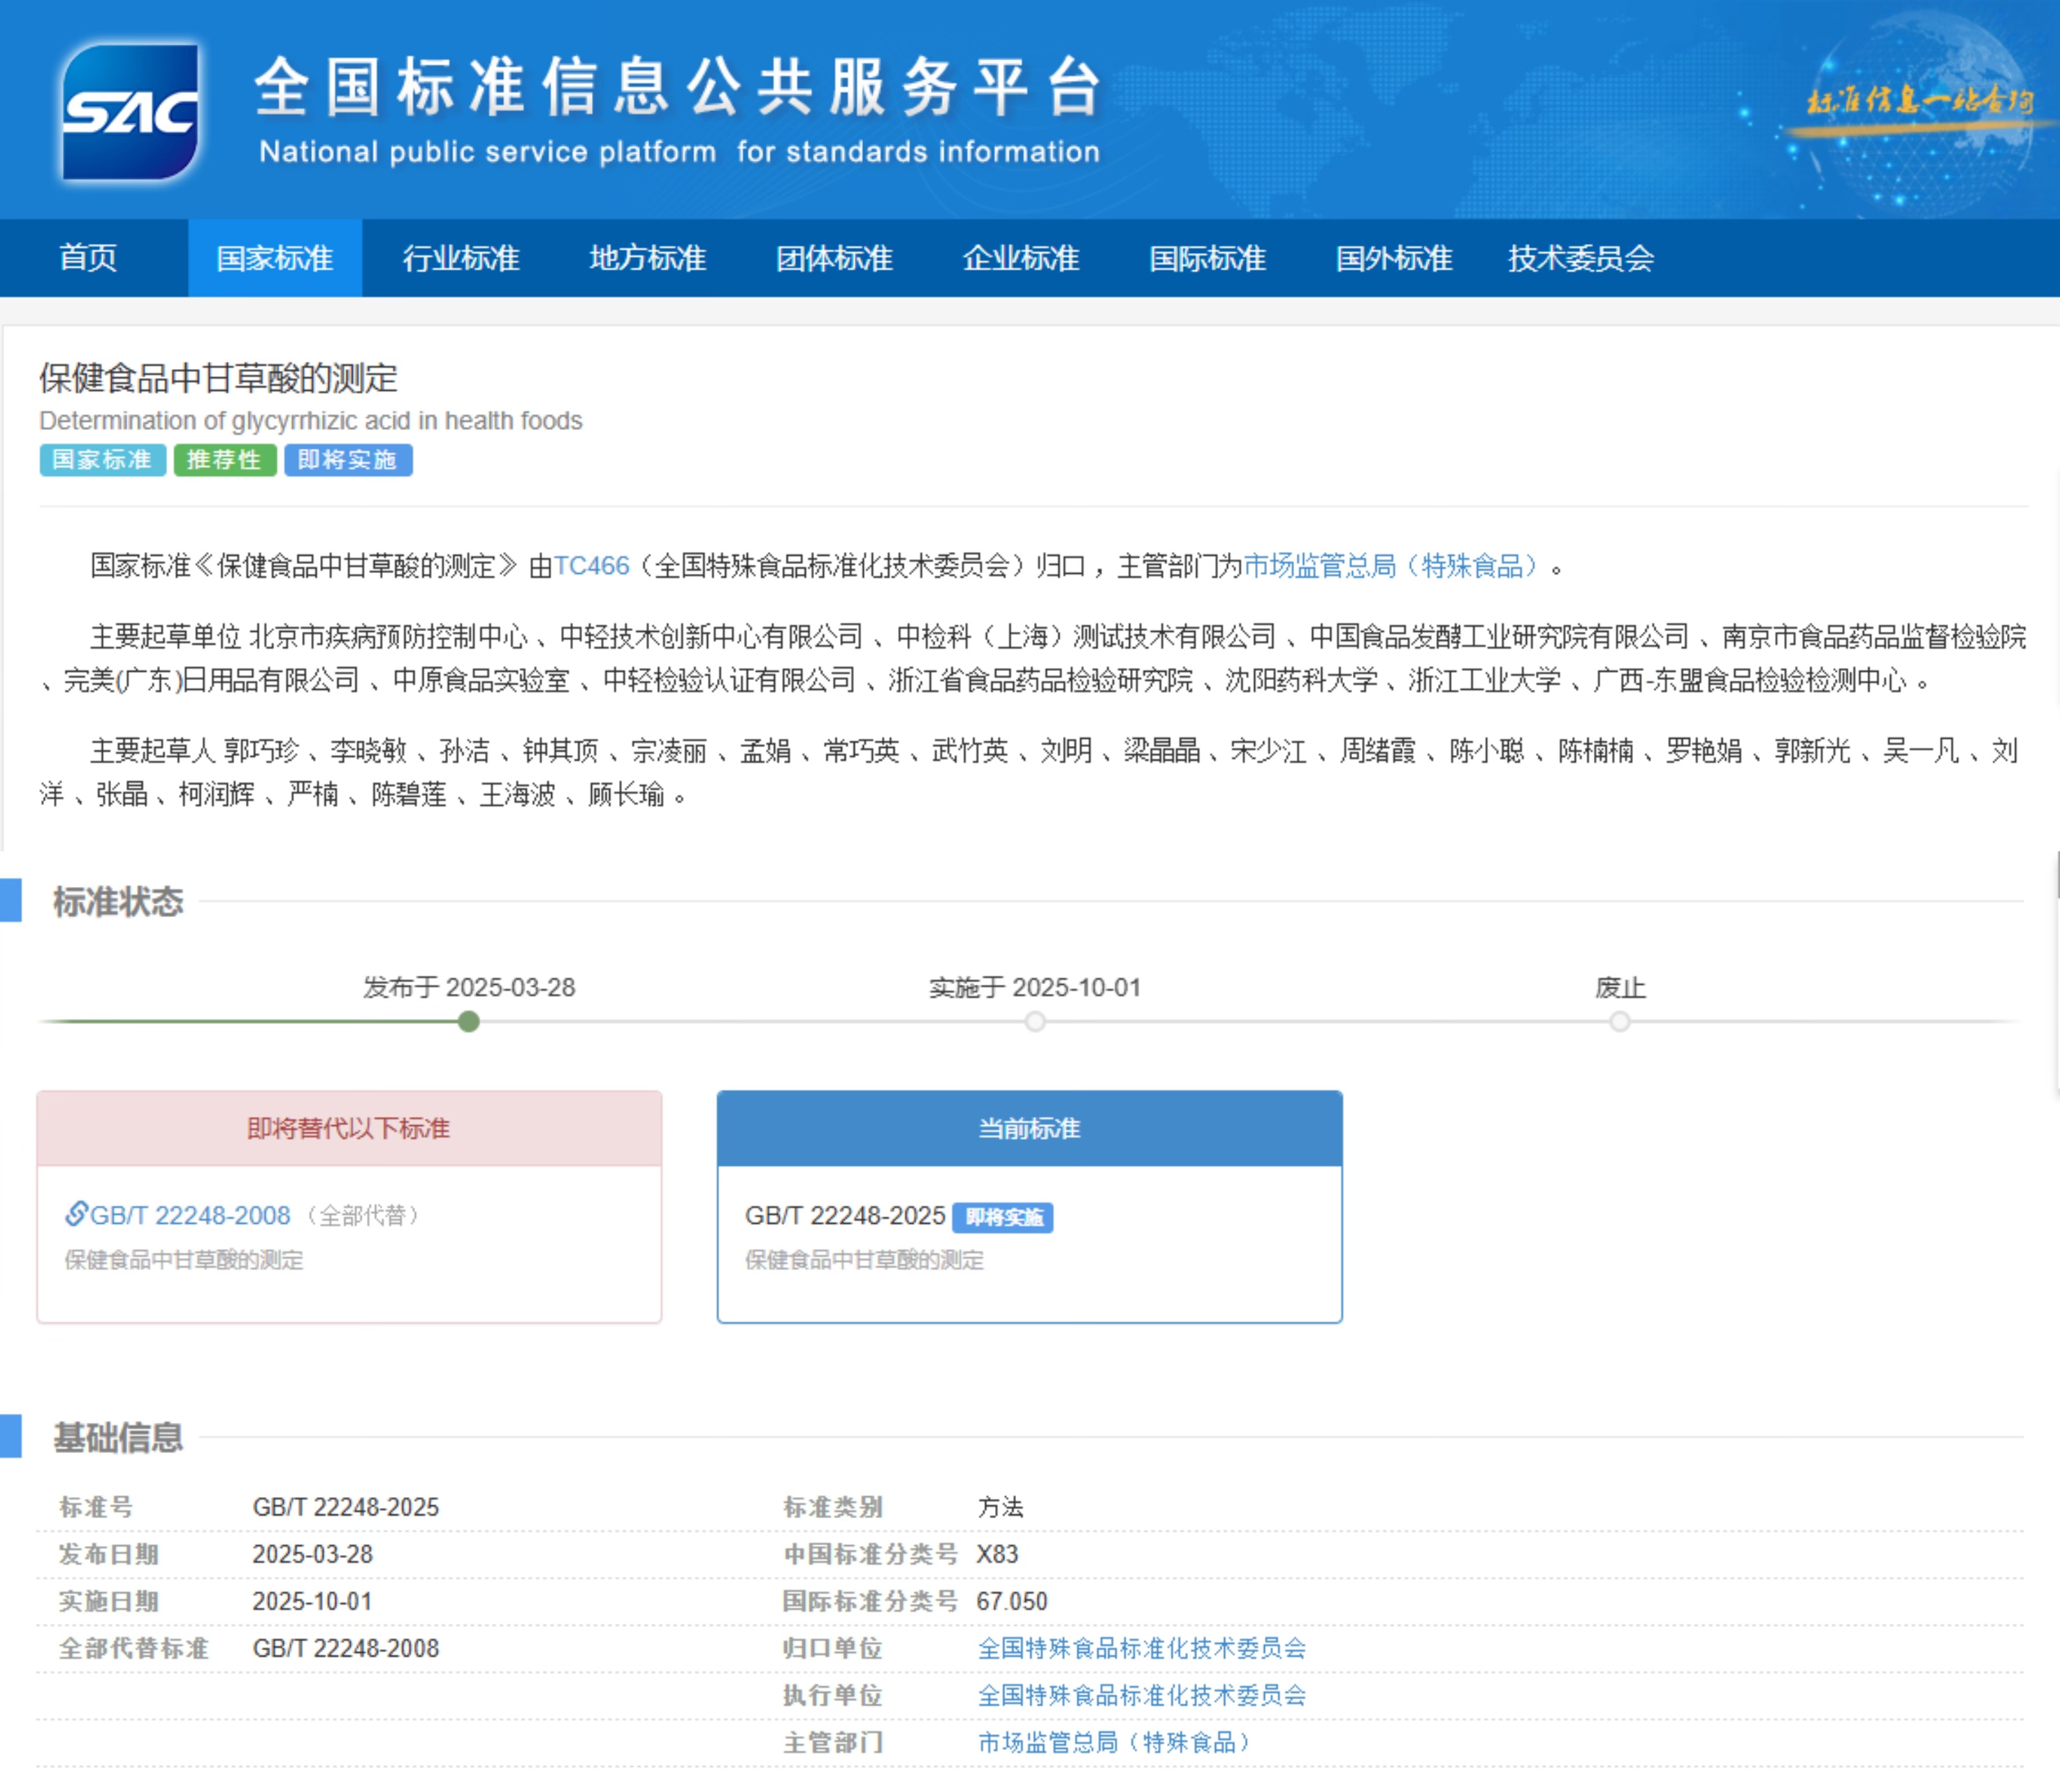Click the 推荐性 green tag badge
The height and width of the screenshot is (1792, 2060).
[225, 460]
